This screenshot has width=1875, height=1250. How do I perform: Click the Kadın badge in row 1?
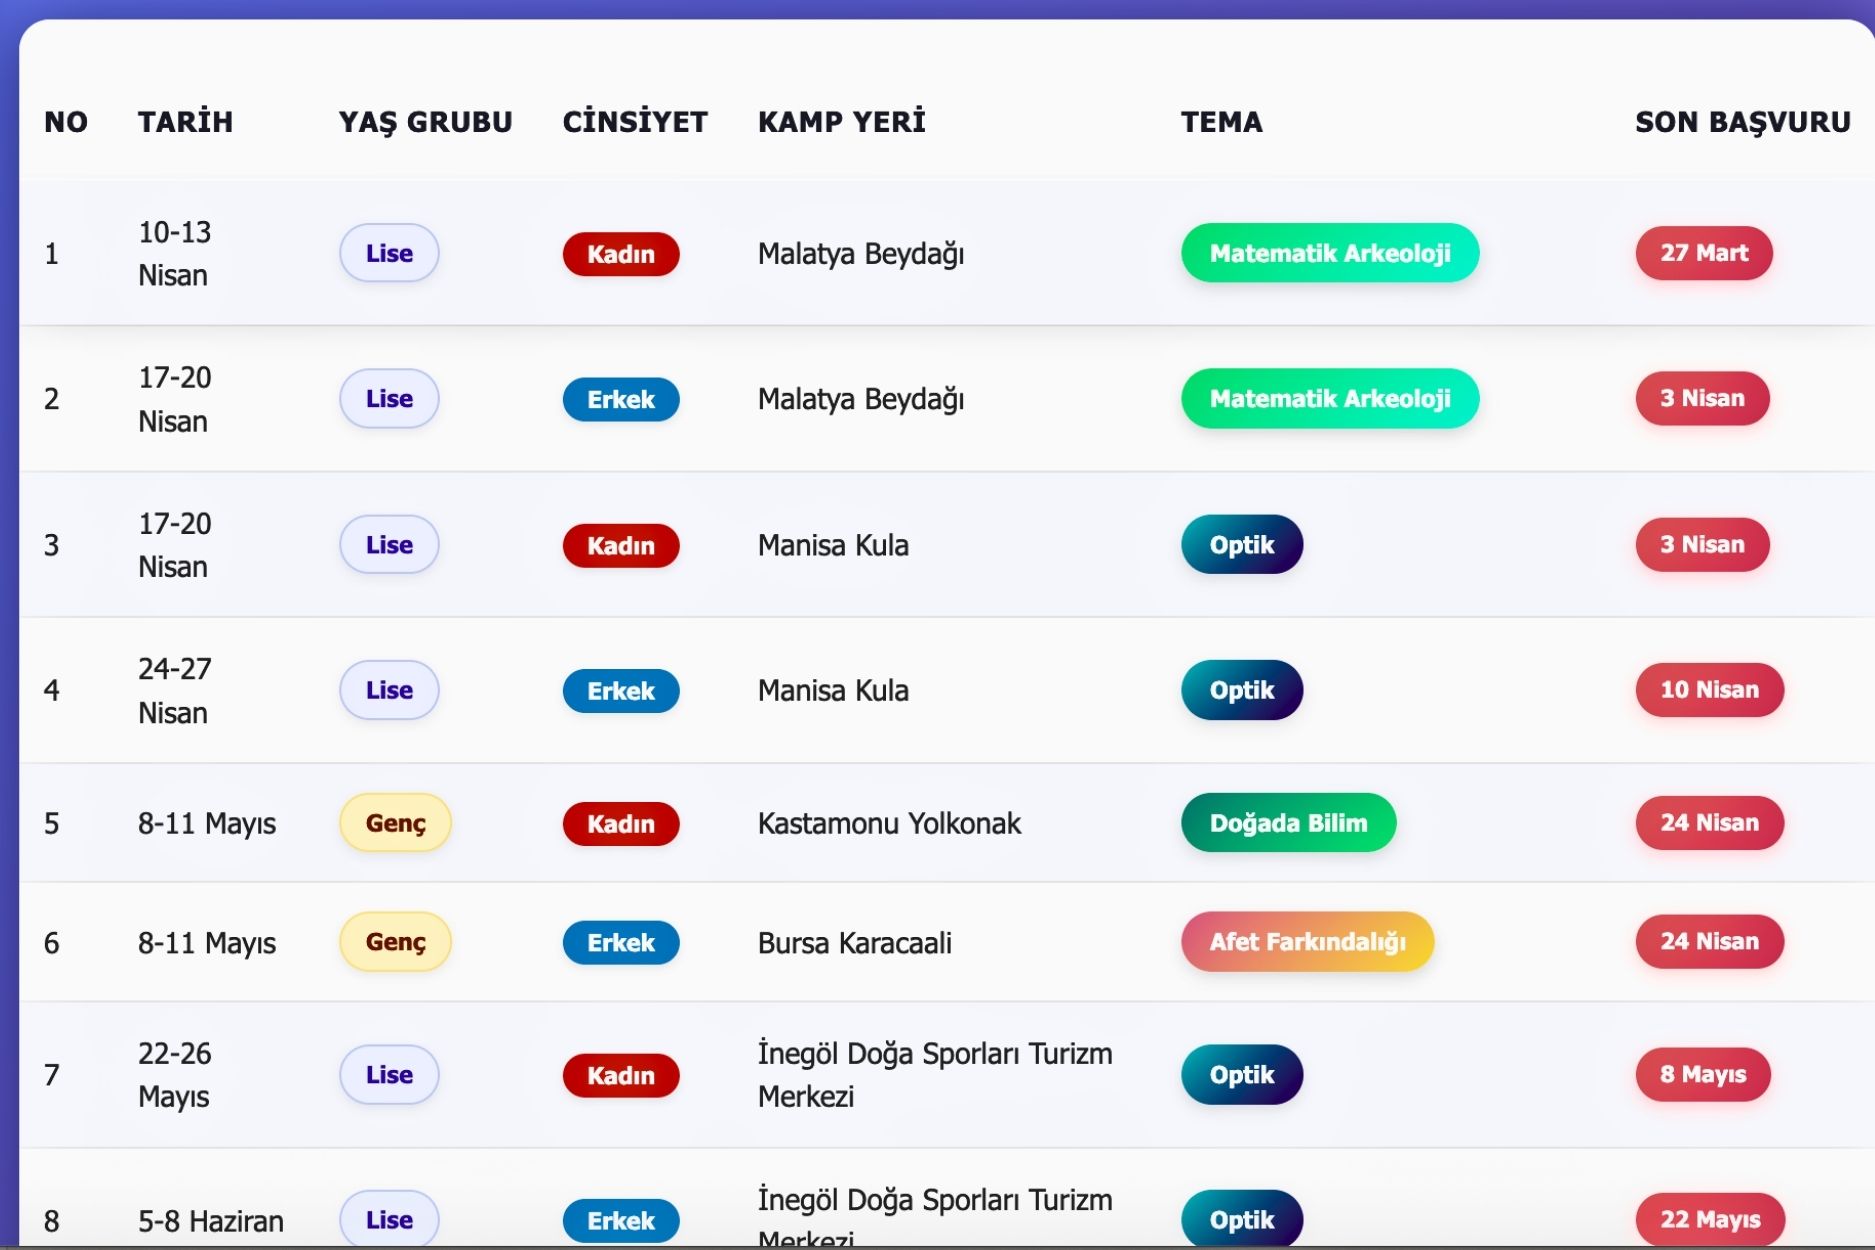pos(620,254)
